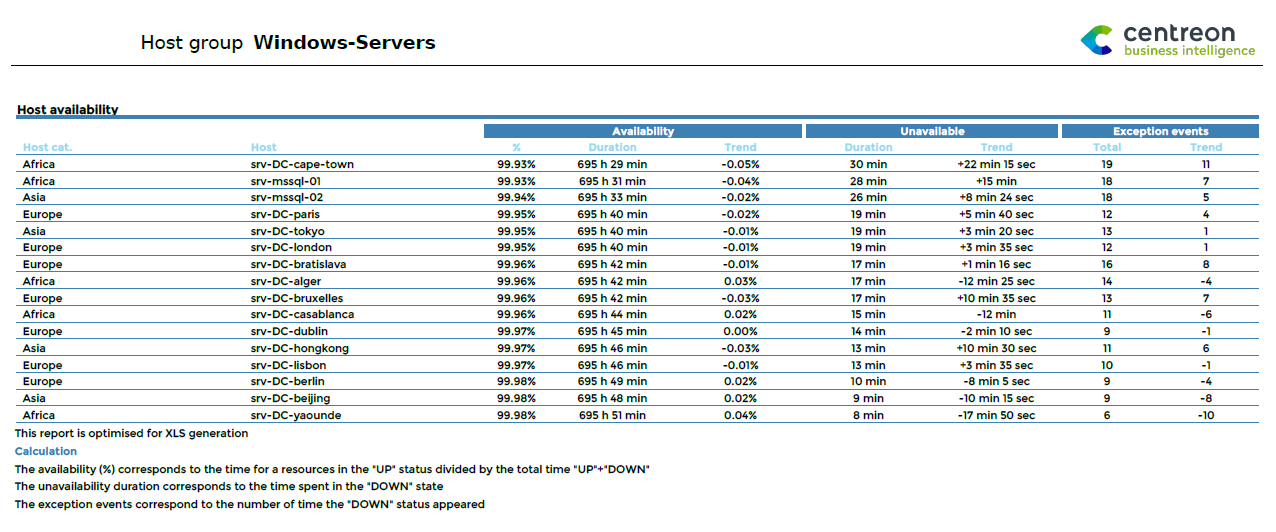Select the Exception events header band
The image size is (1276, 532).
click(1160, 131)
